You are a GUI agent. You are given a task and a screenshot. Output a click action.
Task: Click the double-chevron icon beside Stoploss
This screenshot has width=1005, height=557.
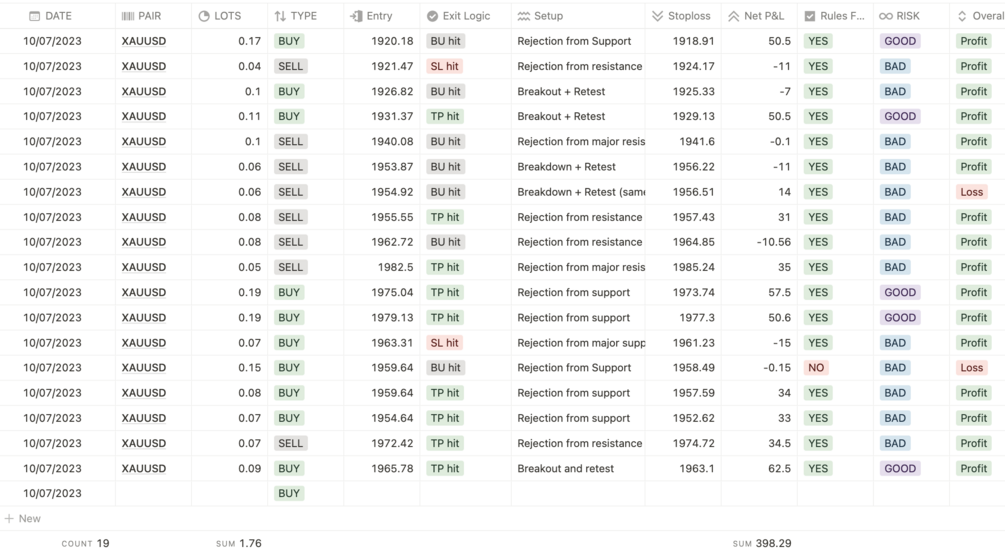657,16
